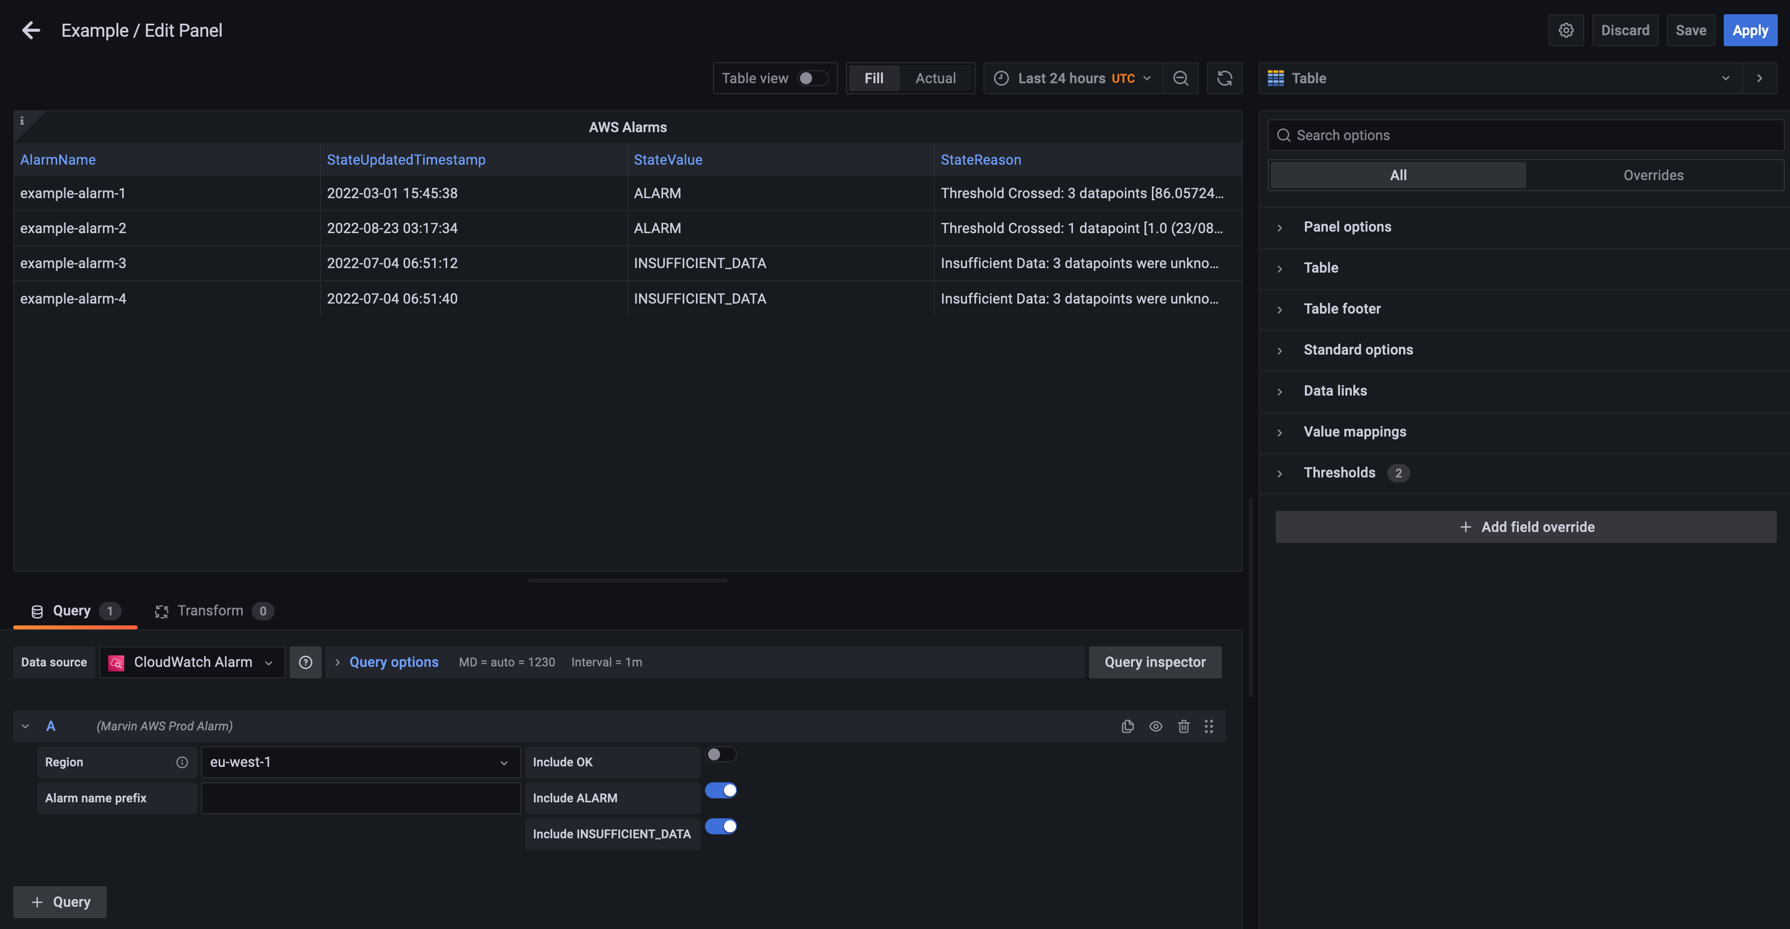The image size is (1790, 929).
Task: Delete query A using trash icon
Action: [1183, 726]
